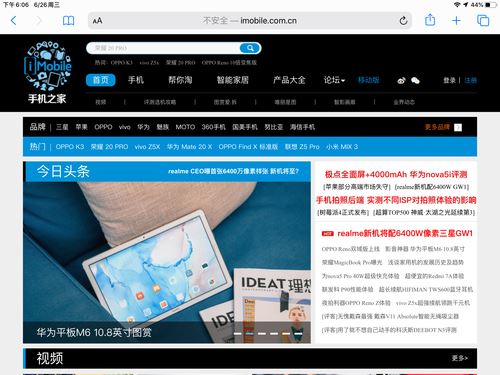The width and height of the screenshot is (500, 375).
Task: Open the 更多品牌 more brands link
Action: (x=437, y=127)
